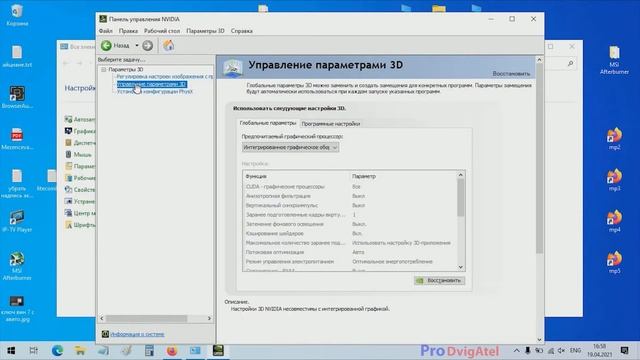Click the grey forward arrow button

pyautogui.click(x=148, y=45)
